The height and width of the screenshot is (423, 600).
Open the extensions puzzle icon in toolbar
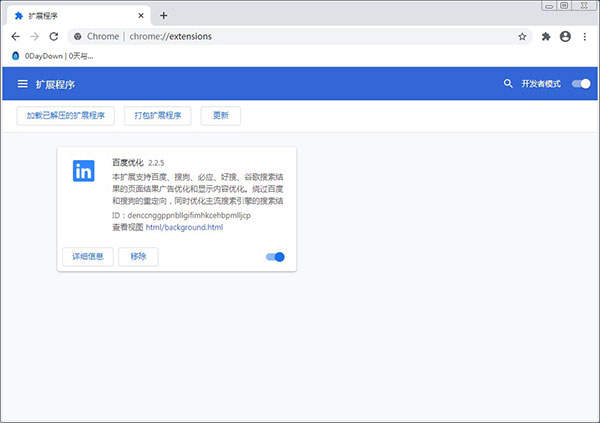coord(546,36)
